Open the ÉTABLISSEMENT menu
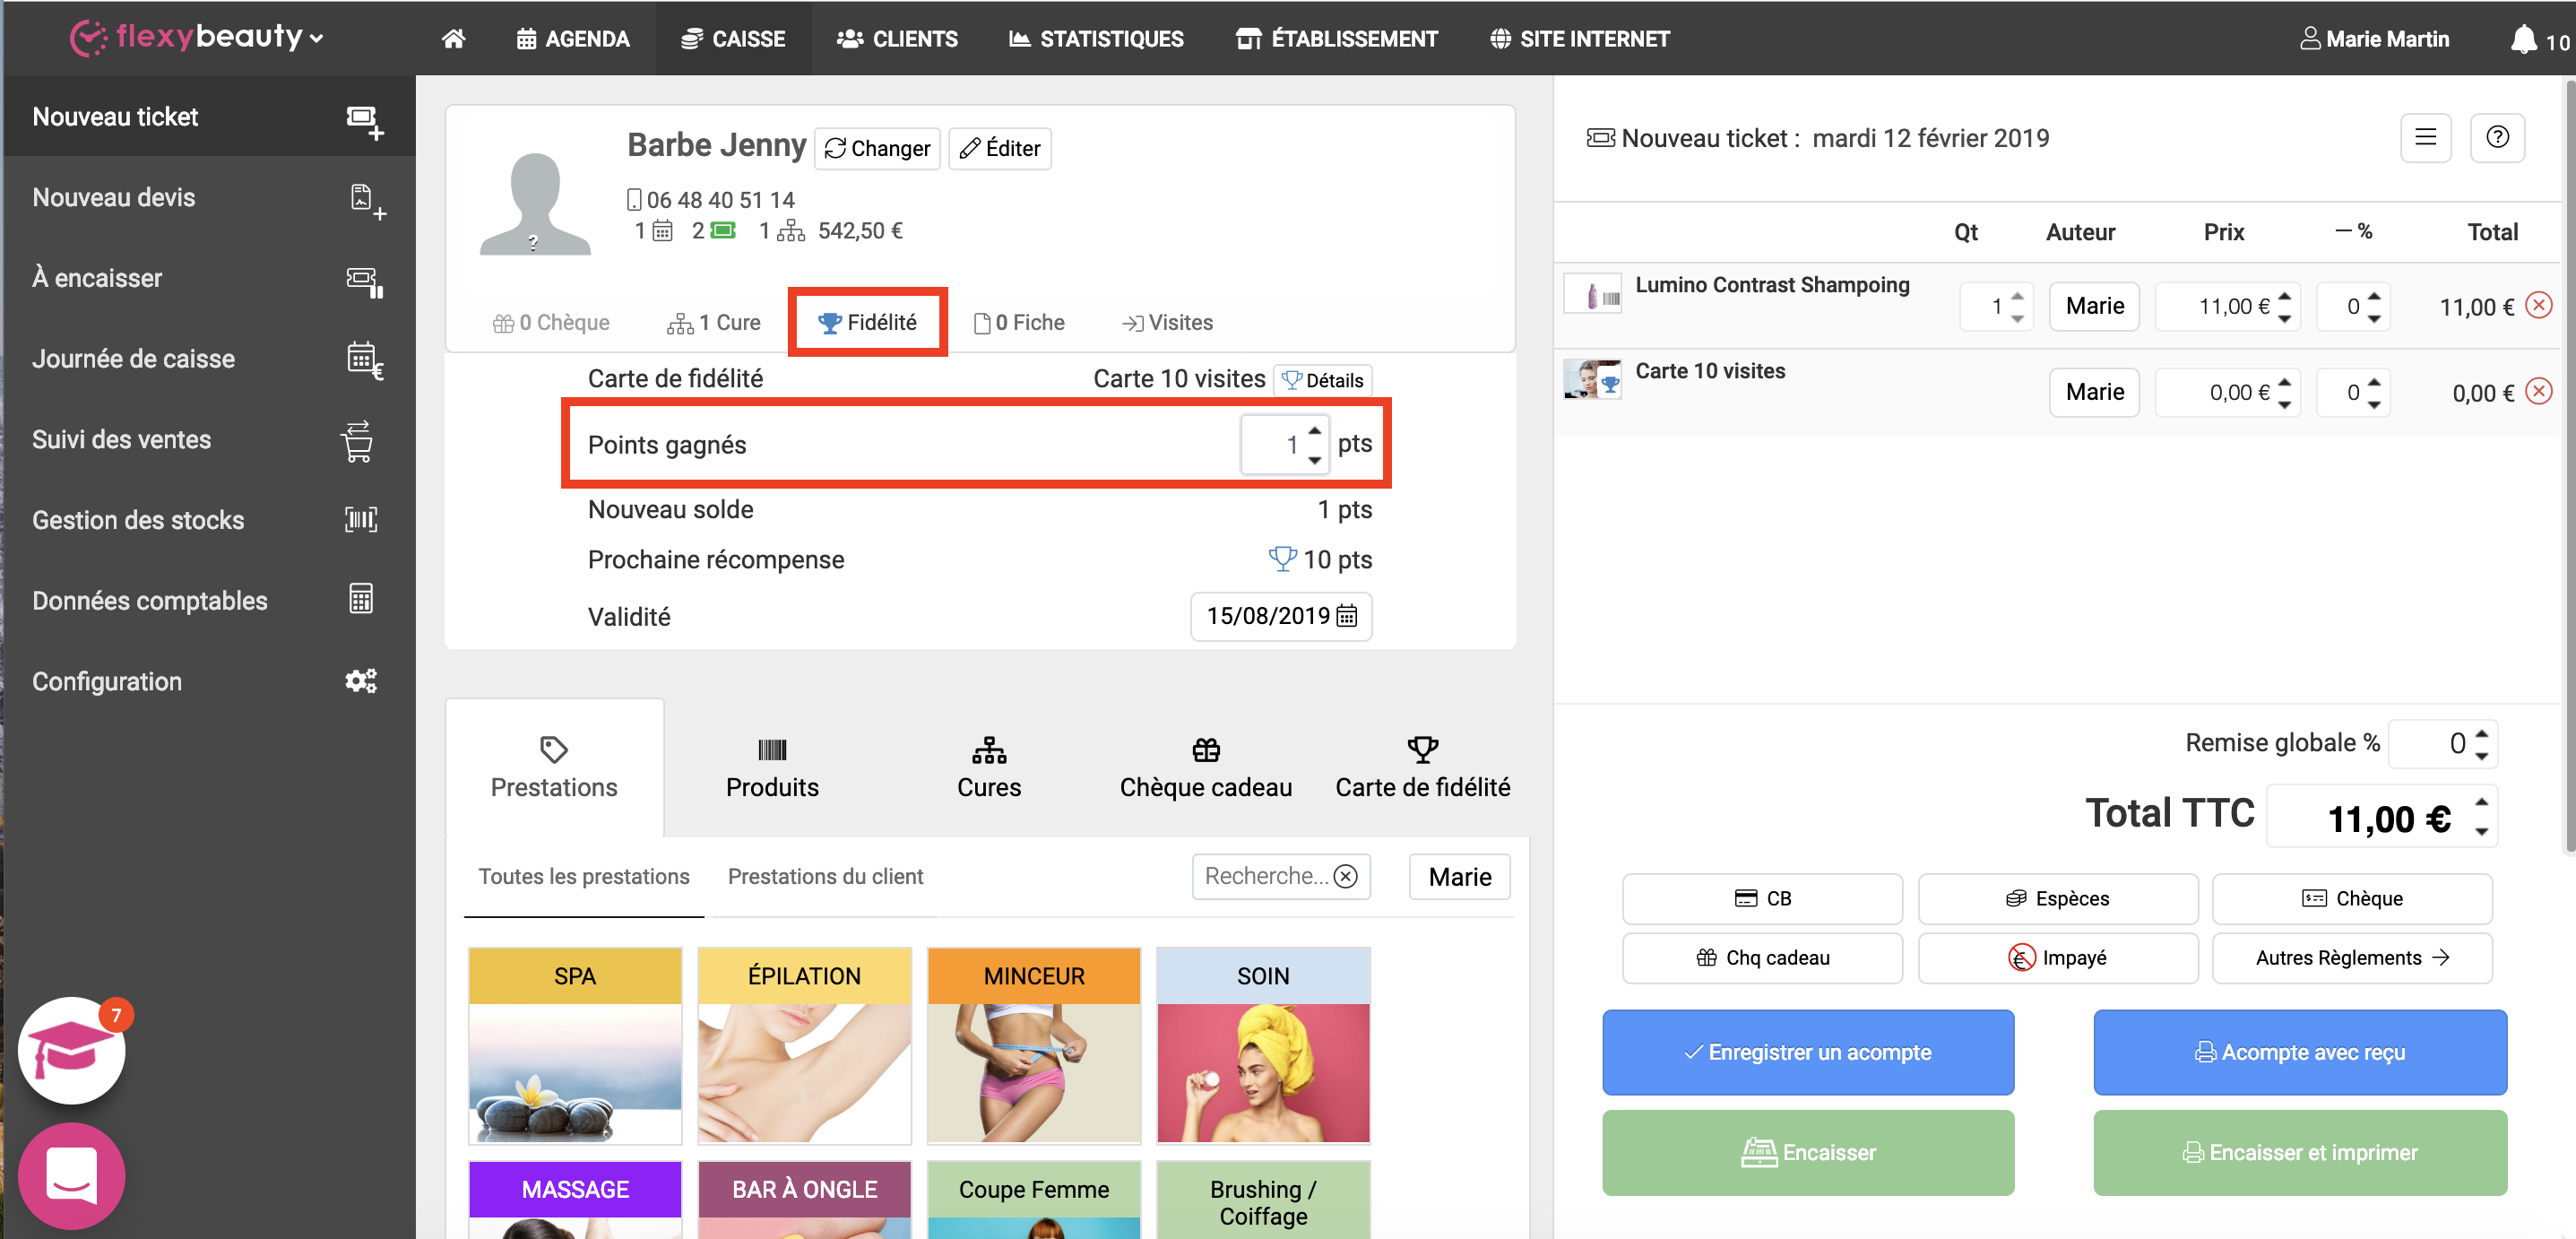 [1337, 39]
